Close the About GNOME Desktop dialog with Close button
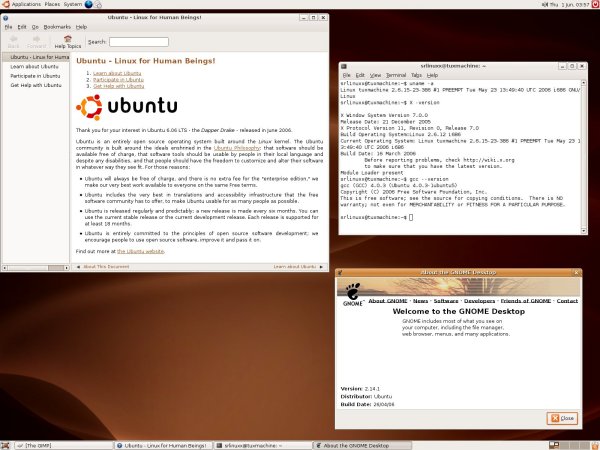The width and height of the screenshot is (600, 450). click(562, 417)
